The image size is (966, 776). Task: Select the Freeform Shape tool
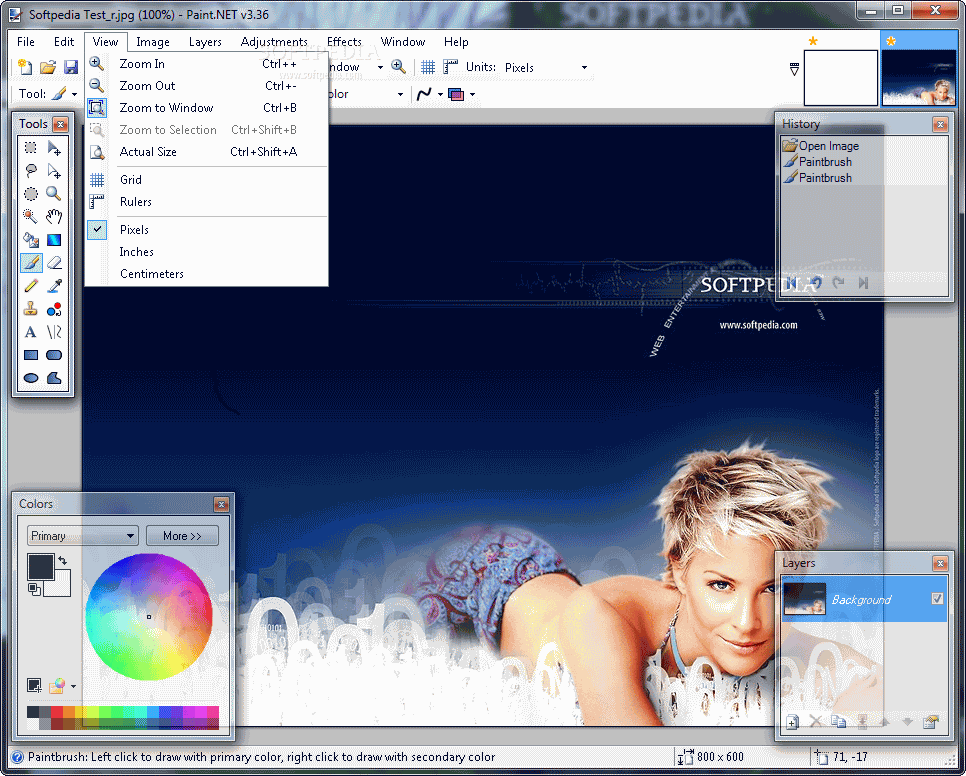(x=54, y=378)
